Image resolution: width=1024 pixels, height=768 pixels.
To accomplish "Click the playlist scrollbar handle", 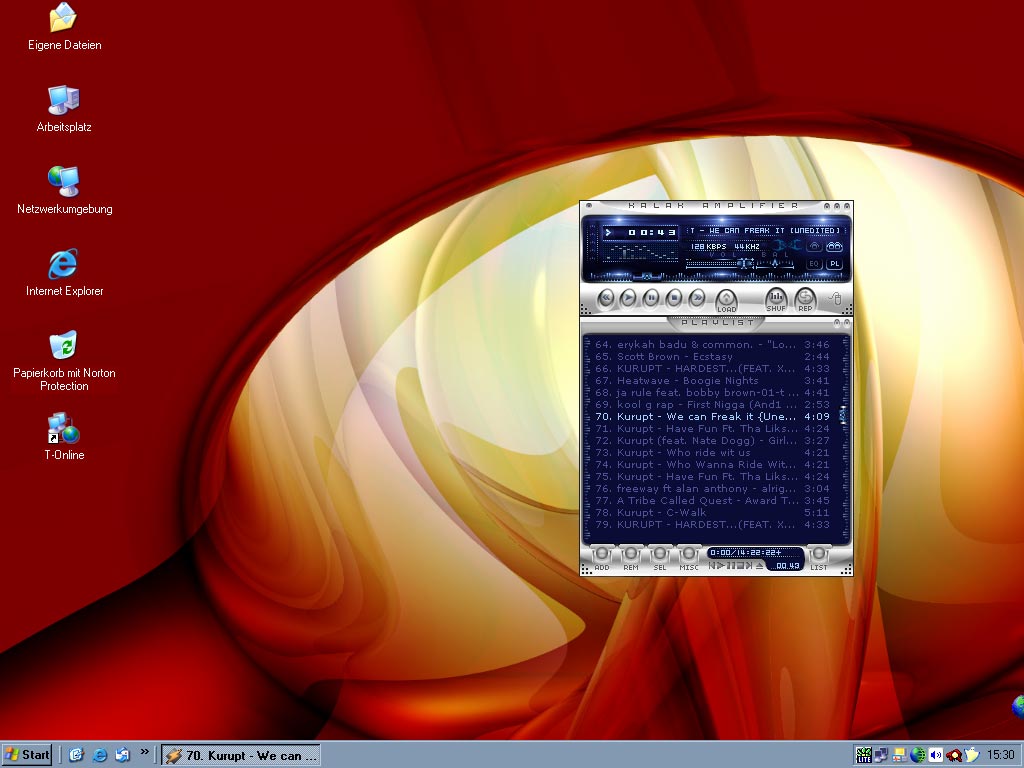I will pos(843,415).
